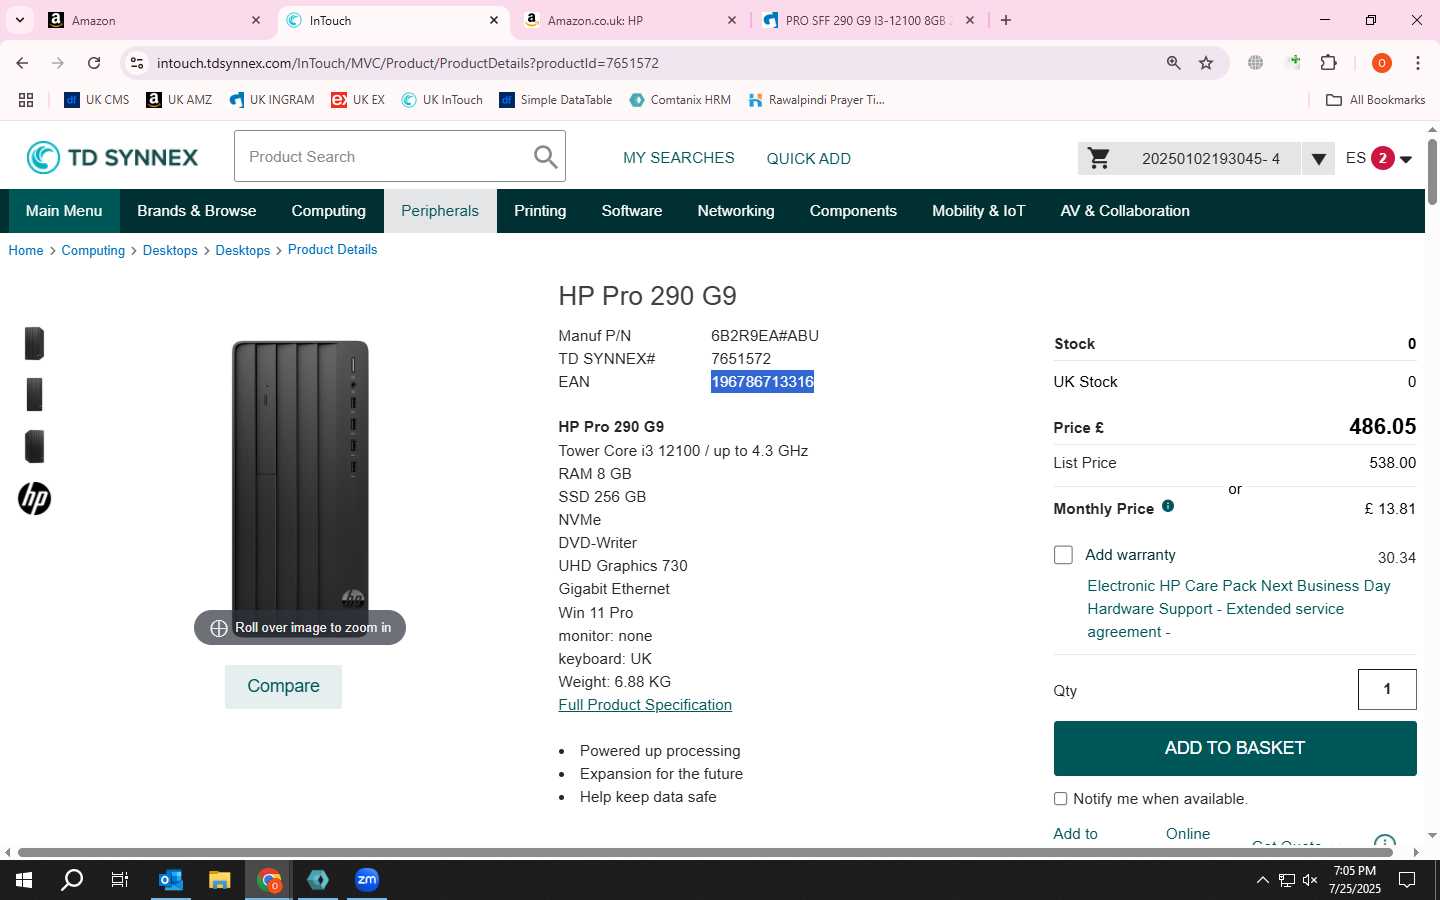Screen dimensions: 1440x900
Task: Select the third product thumbnail image
Action: 34,446
